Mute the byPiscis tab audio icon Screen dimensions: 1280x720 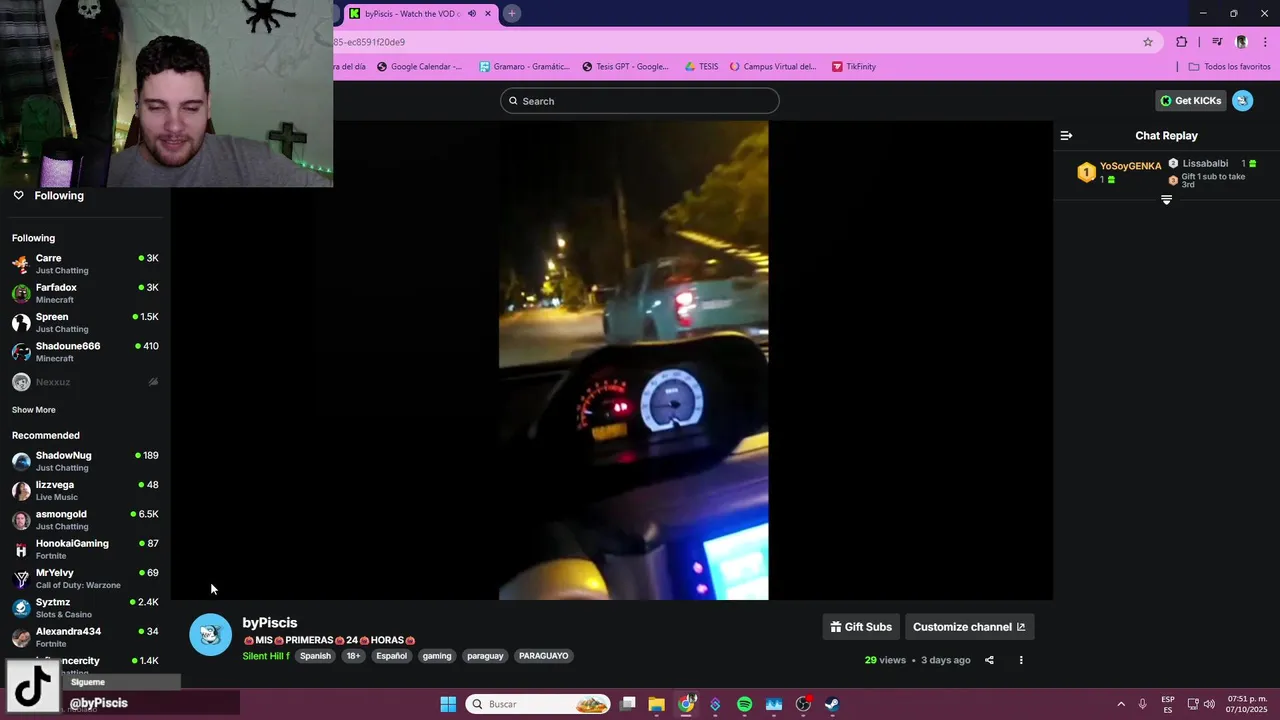(472, 14)
